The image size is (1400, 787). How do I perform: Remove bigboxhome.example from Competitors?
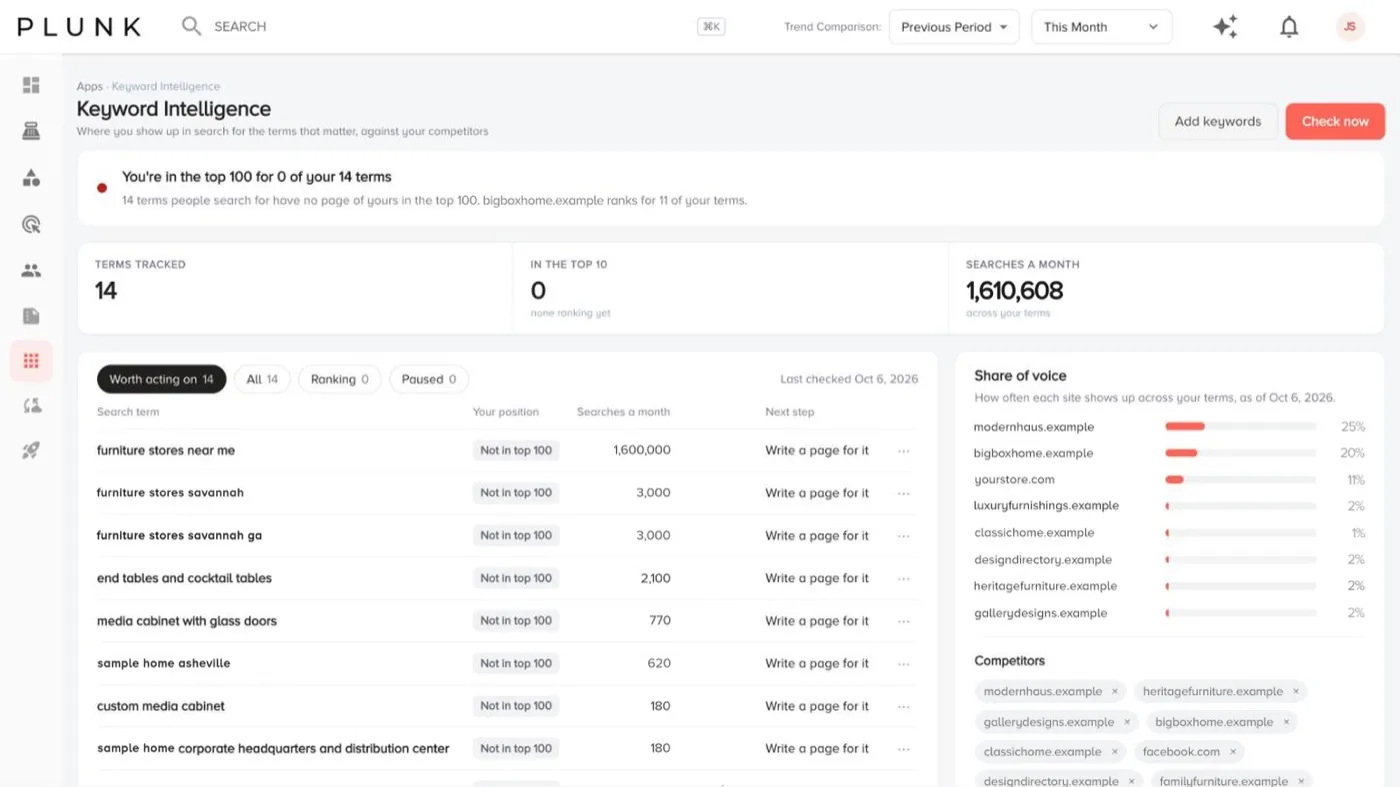pyautogui.click(x=1287, y=722)
